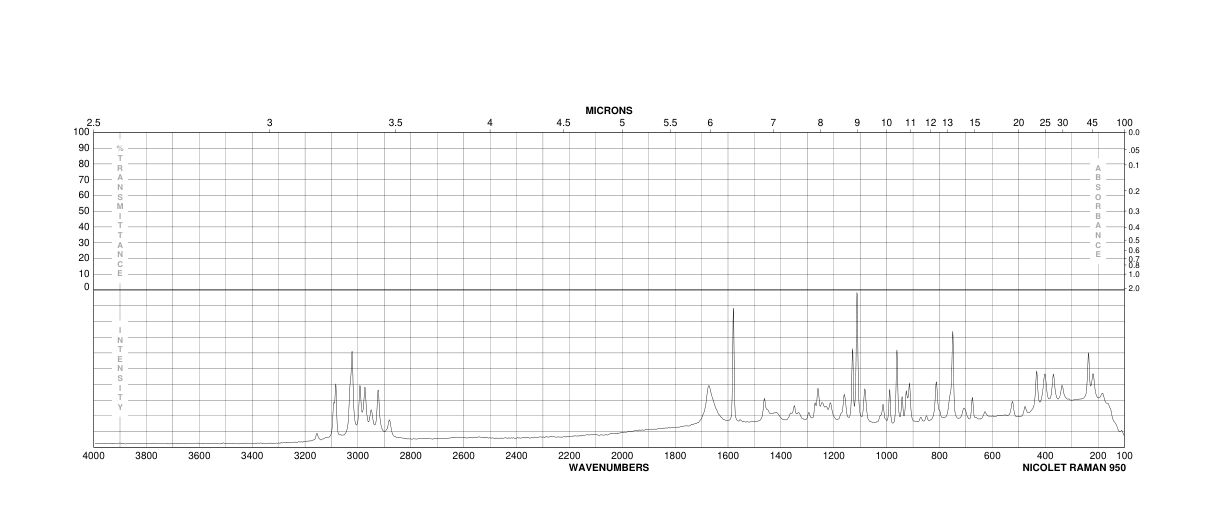Image resolution: width=1224 pixels, height=528 pixels.
Task: Select the 600 wavenumber tick label
Action: [x=992, y=456]
